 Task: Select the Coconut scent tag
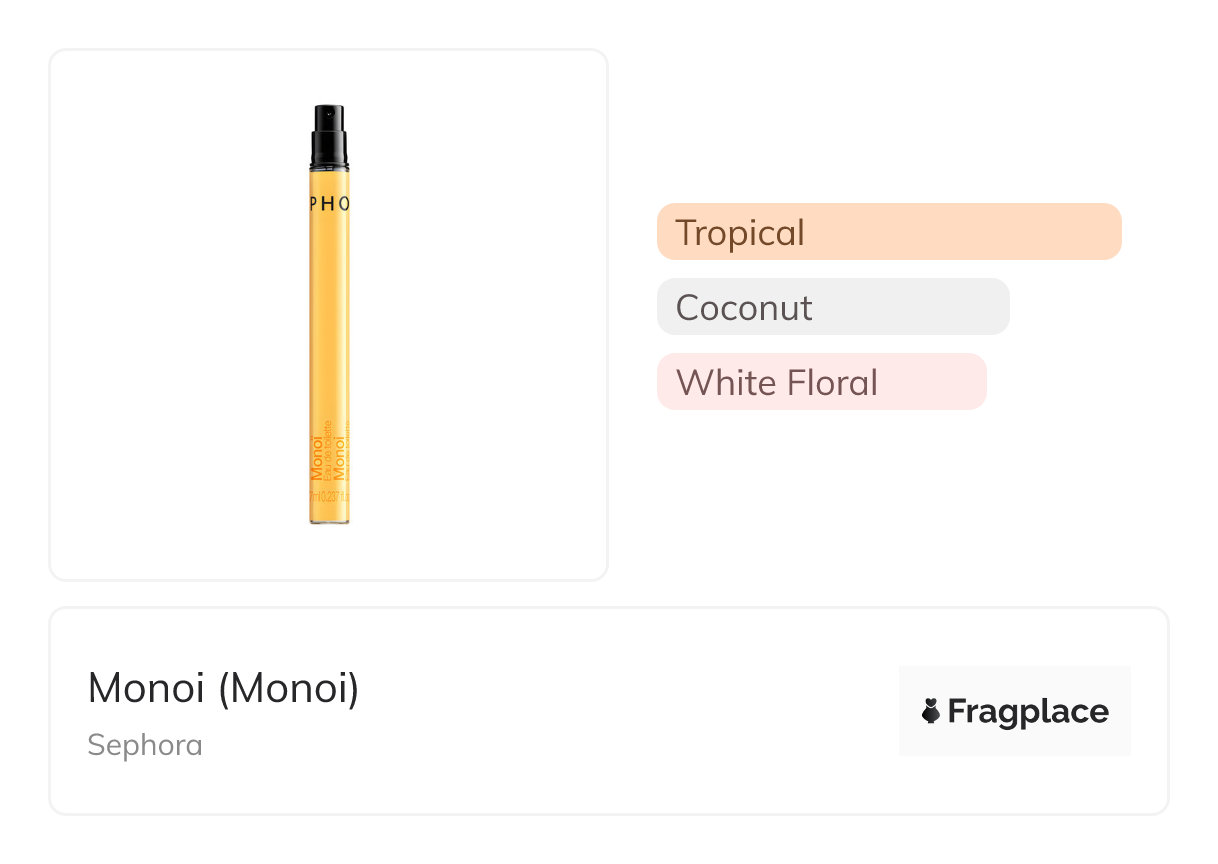pos(744,307)
